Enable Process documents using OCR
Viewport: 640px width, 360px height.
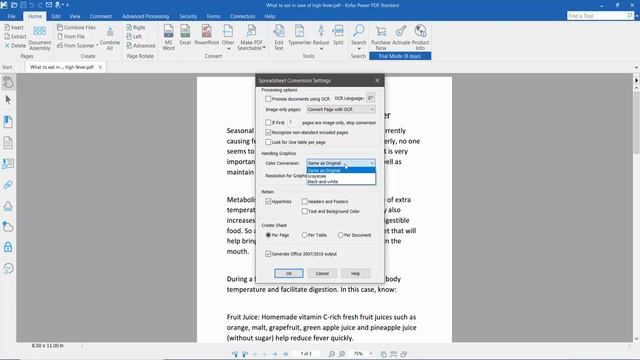[268, 99]
